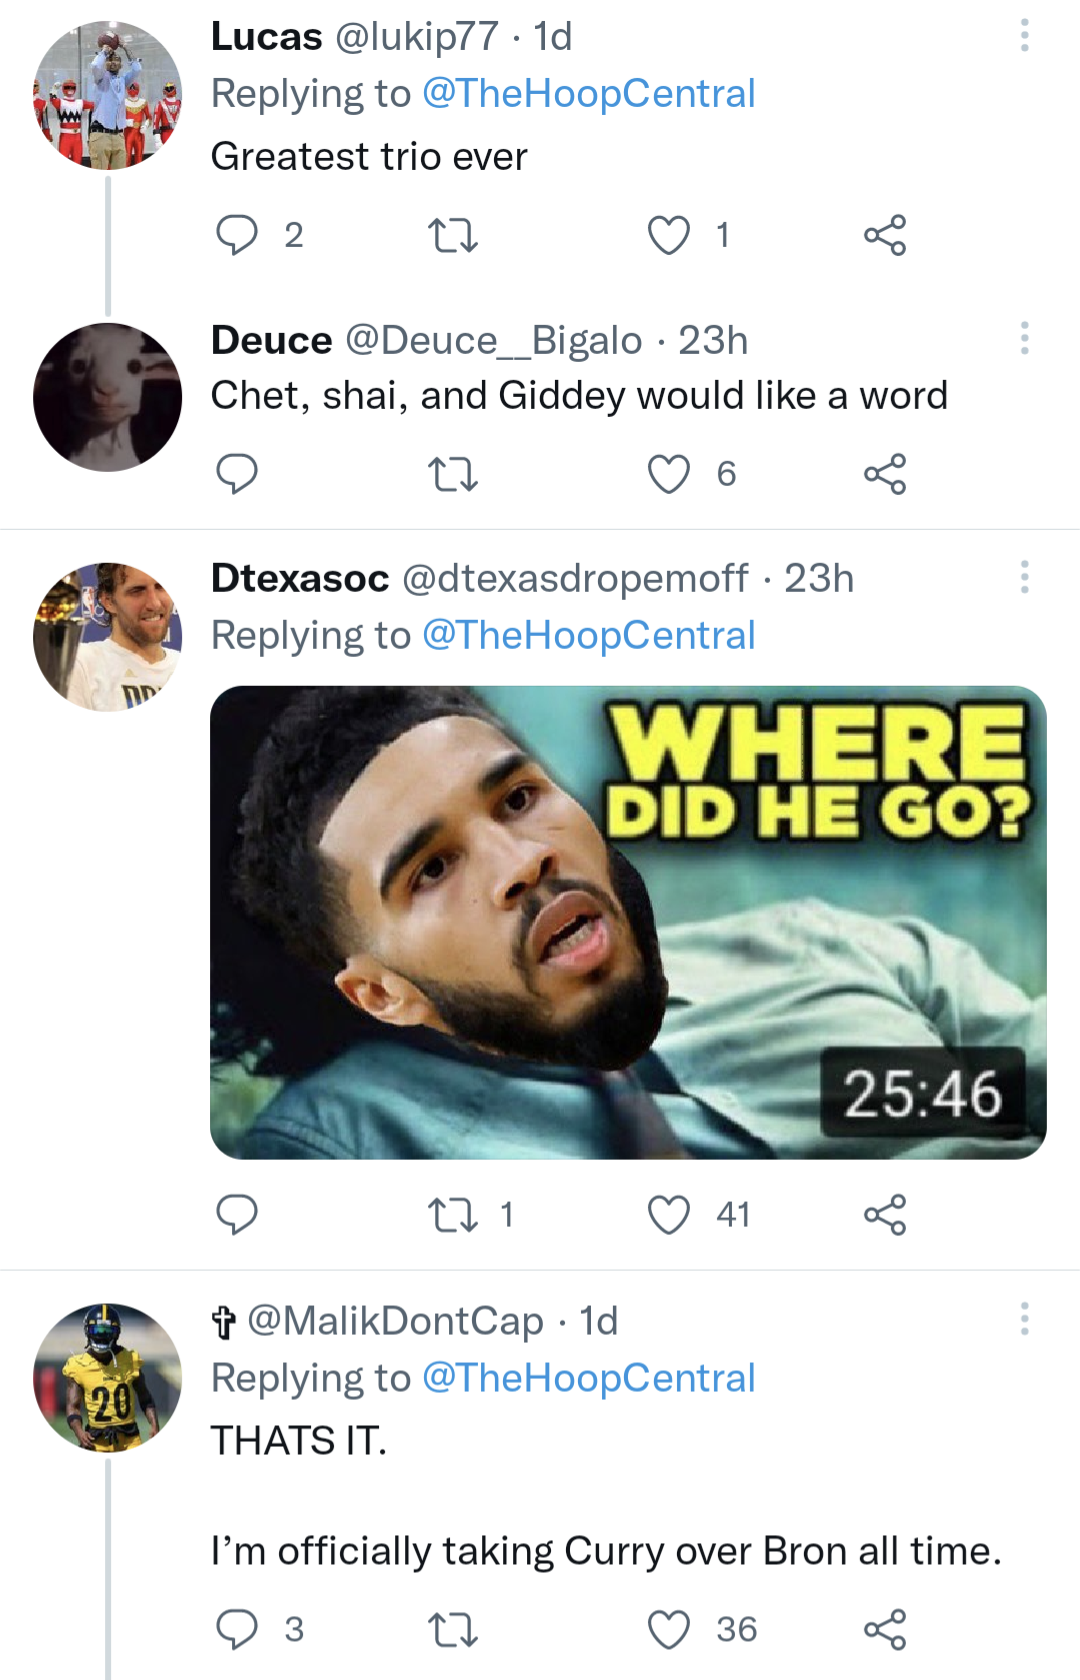Like Deuce's Chet, shai, Giddey tweet
Image resolution: width=1080 pixels, height=1680 pixels.
point(668,474)
